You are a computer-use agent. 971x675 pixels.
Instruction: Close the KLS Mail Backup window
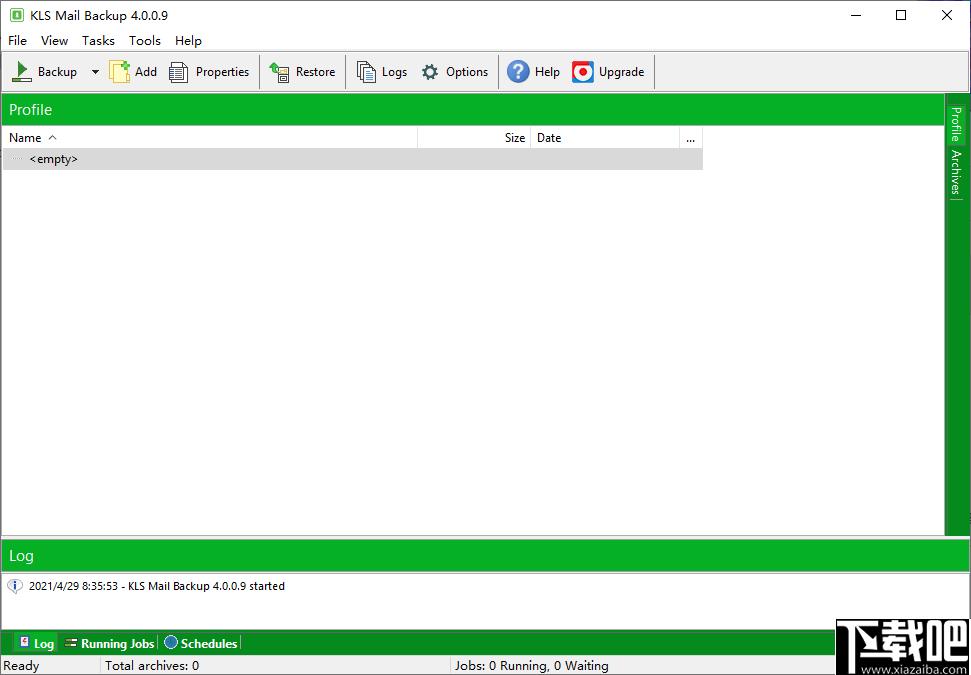pyautogui.click(x=947, y=15)
